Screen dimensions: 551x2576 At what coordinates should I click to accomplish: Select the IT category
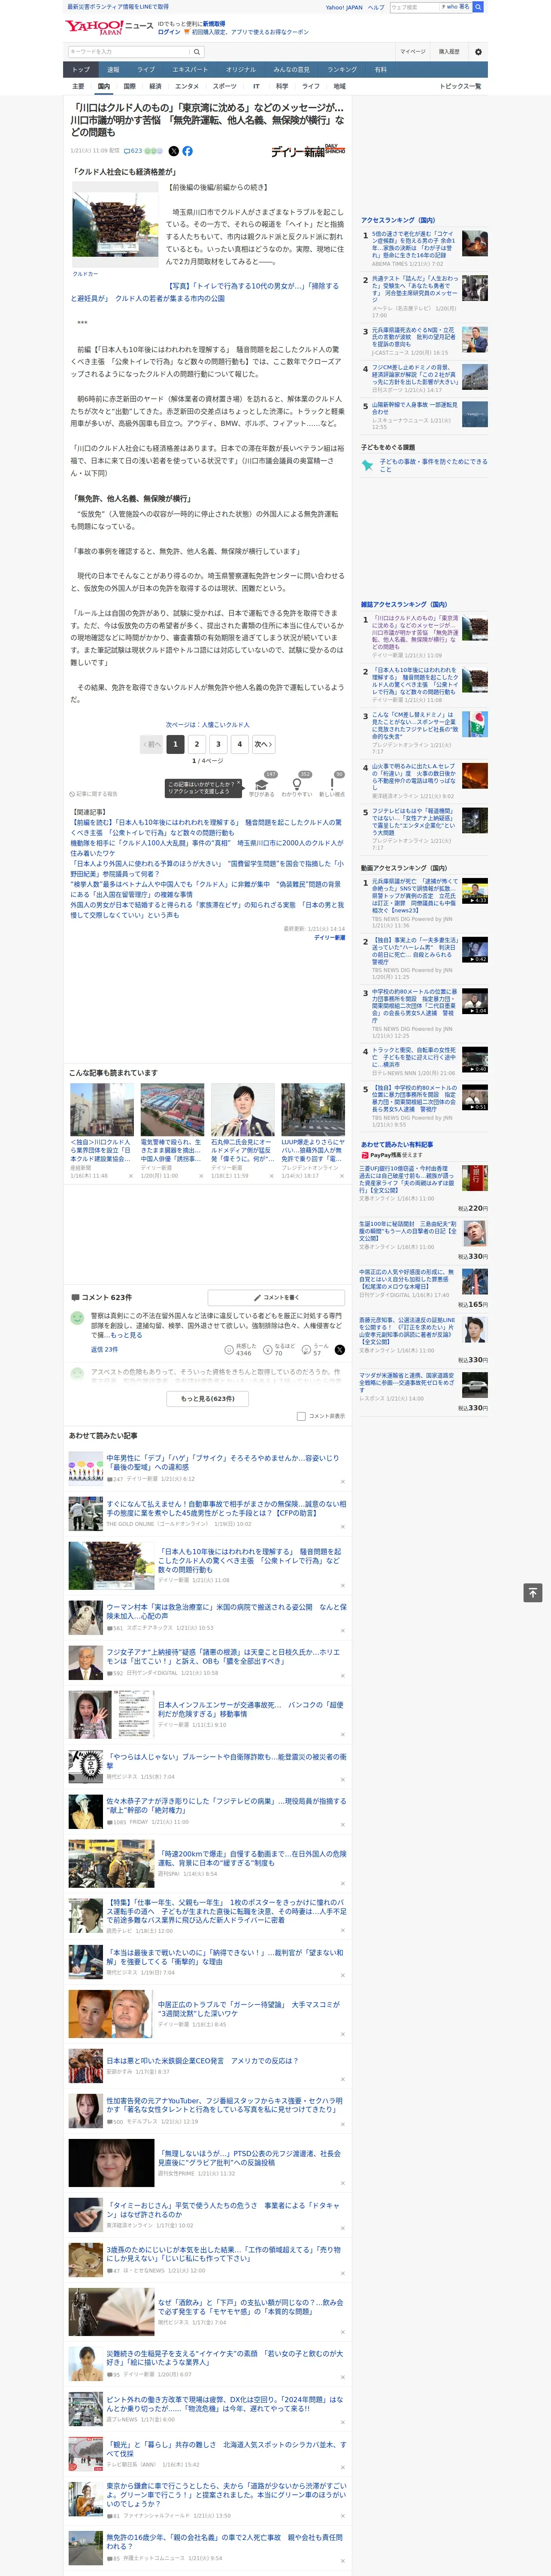(256, 86)
